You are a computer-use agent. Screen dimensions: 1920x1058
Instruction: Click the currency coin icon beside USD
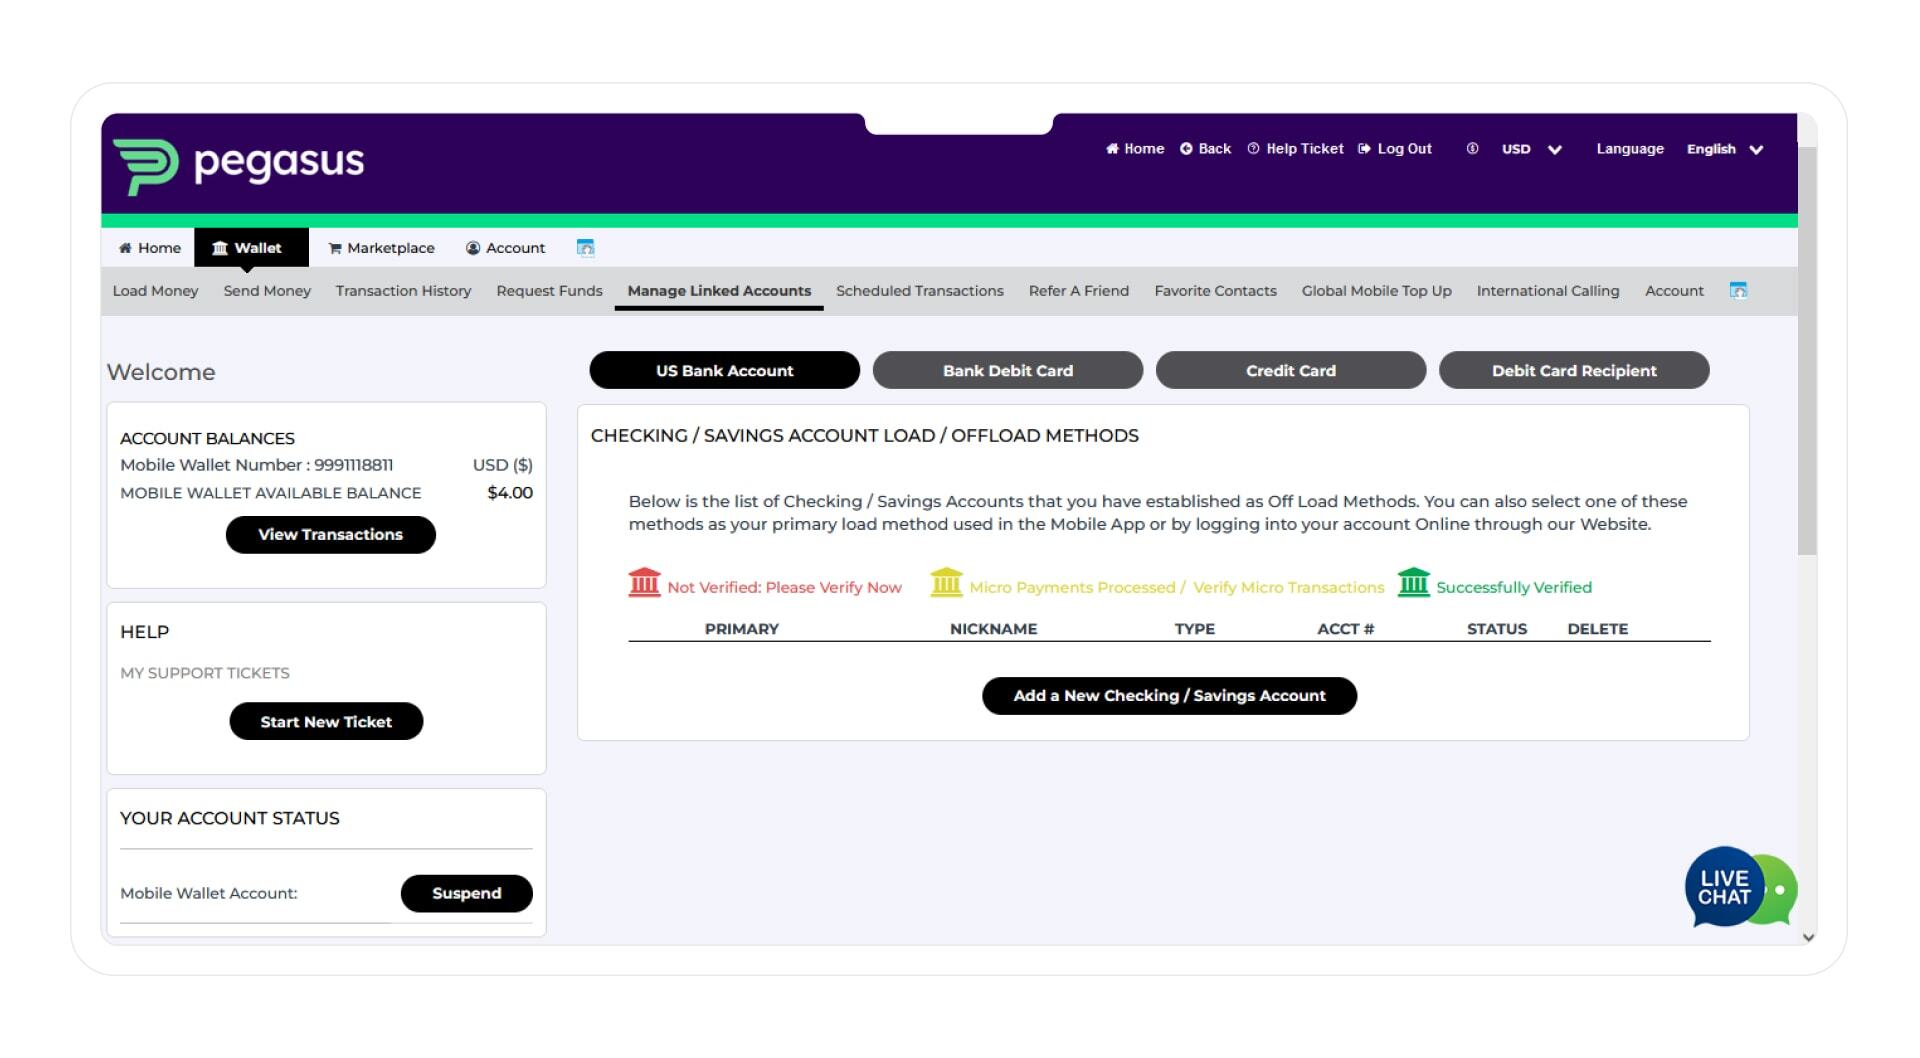[1472, 148]
